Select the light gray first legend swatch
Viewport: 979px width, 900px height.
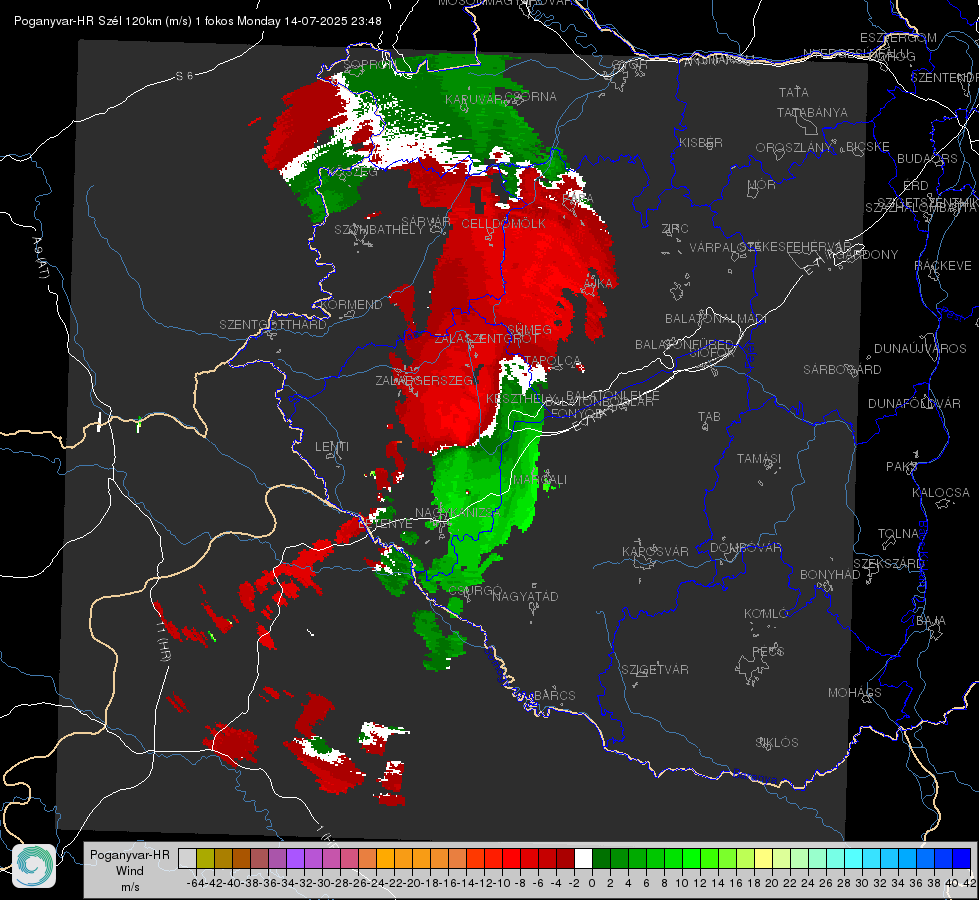coord(187,859)
